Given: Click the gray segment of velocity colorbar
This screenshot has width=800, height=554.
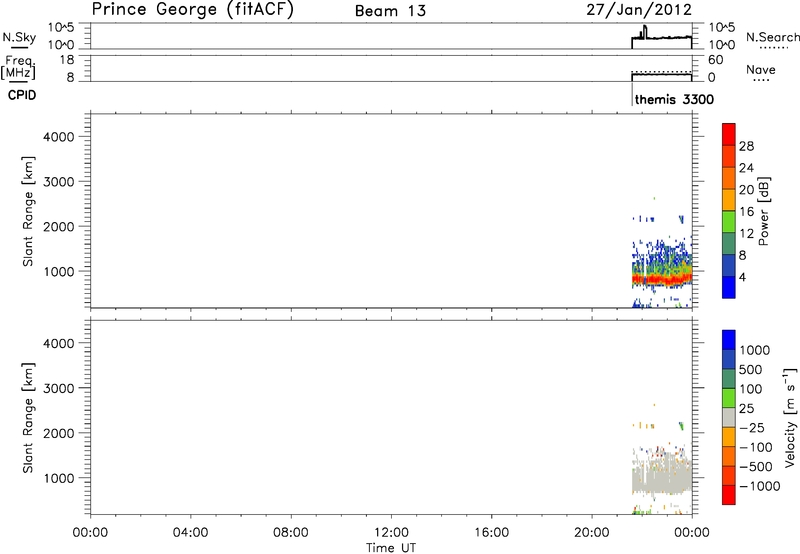Looking at the screenshot, I should [x=729, y=417].
